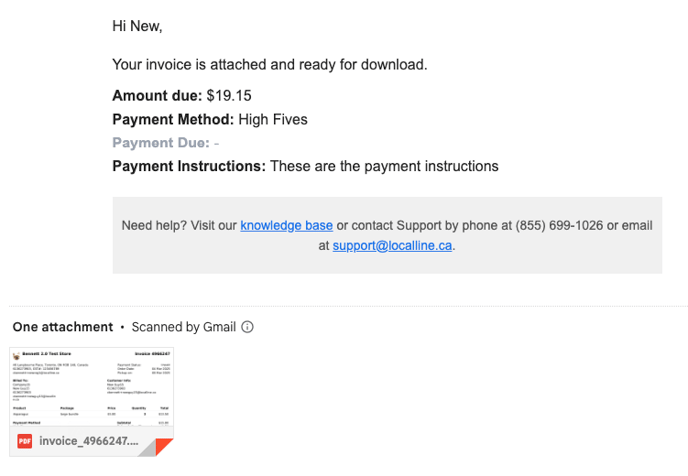Open the invoice_4966247 attachment filename
Viewport: 688px width, 476px height.
coord(89,441)
